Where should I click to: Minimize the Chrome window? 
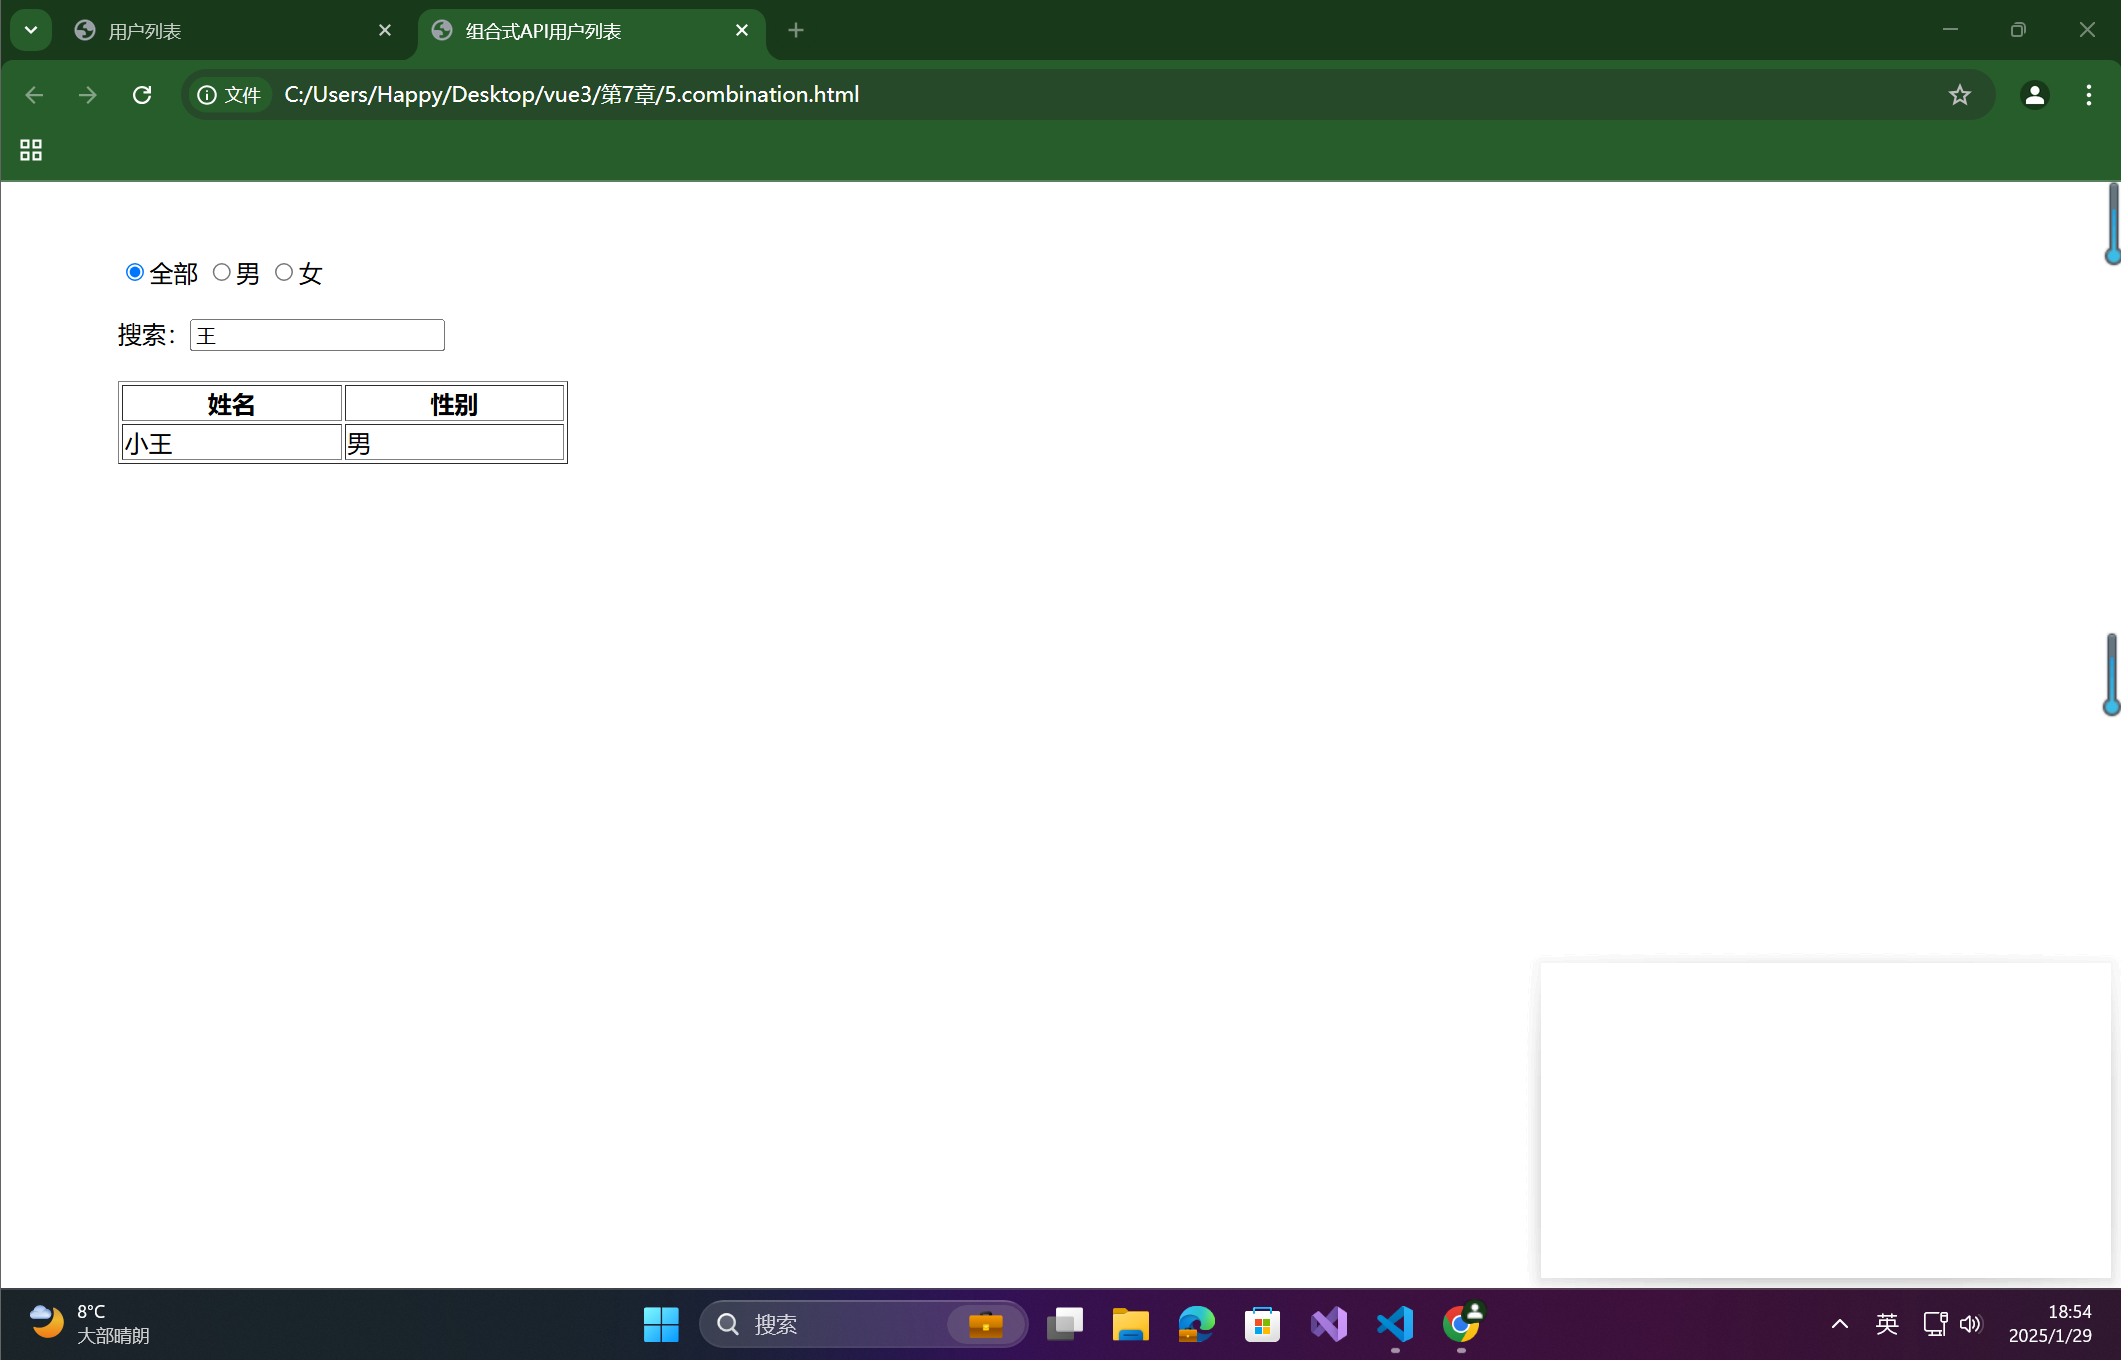(1950, 30)
